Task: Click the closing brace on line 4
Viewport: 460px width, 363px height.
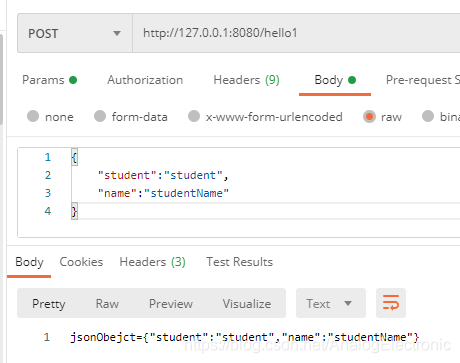Action: tap(74, 211)
